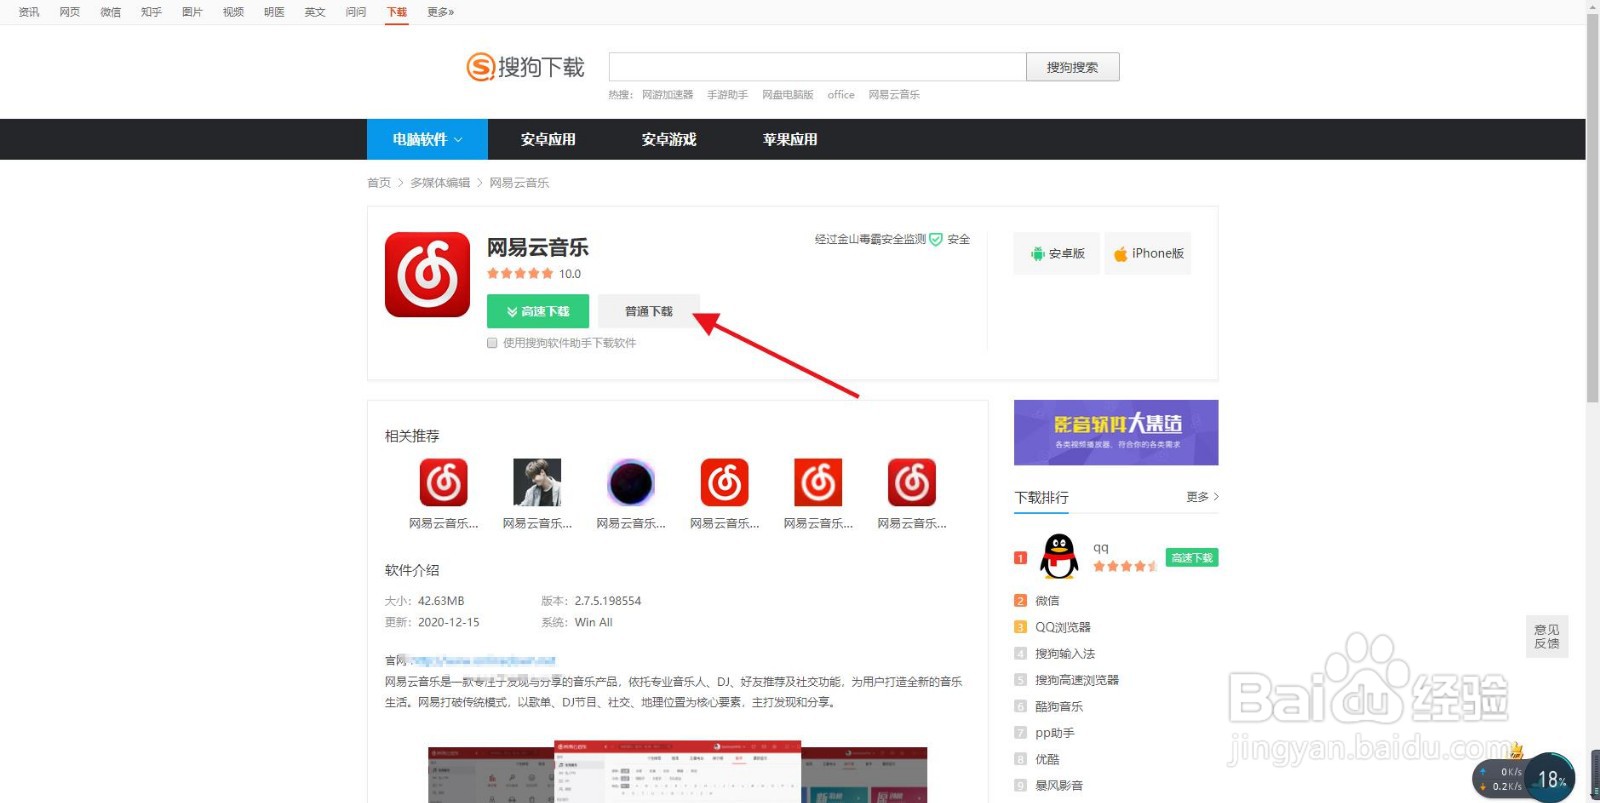Expand 更多 in the download ranking

[x=1202, y=497]
